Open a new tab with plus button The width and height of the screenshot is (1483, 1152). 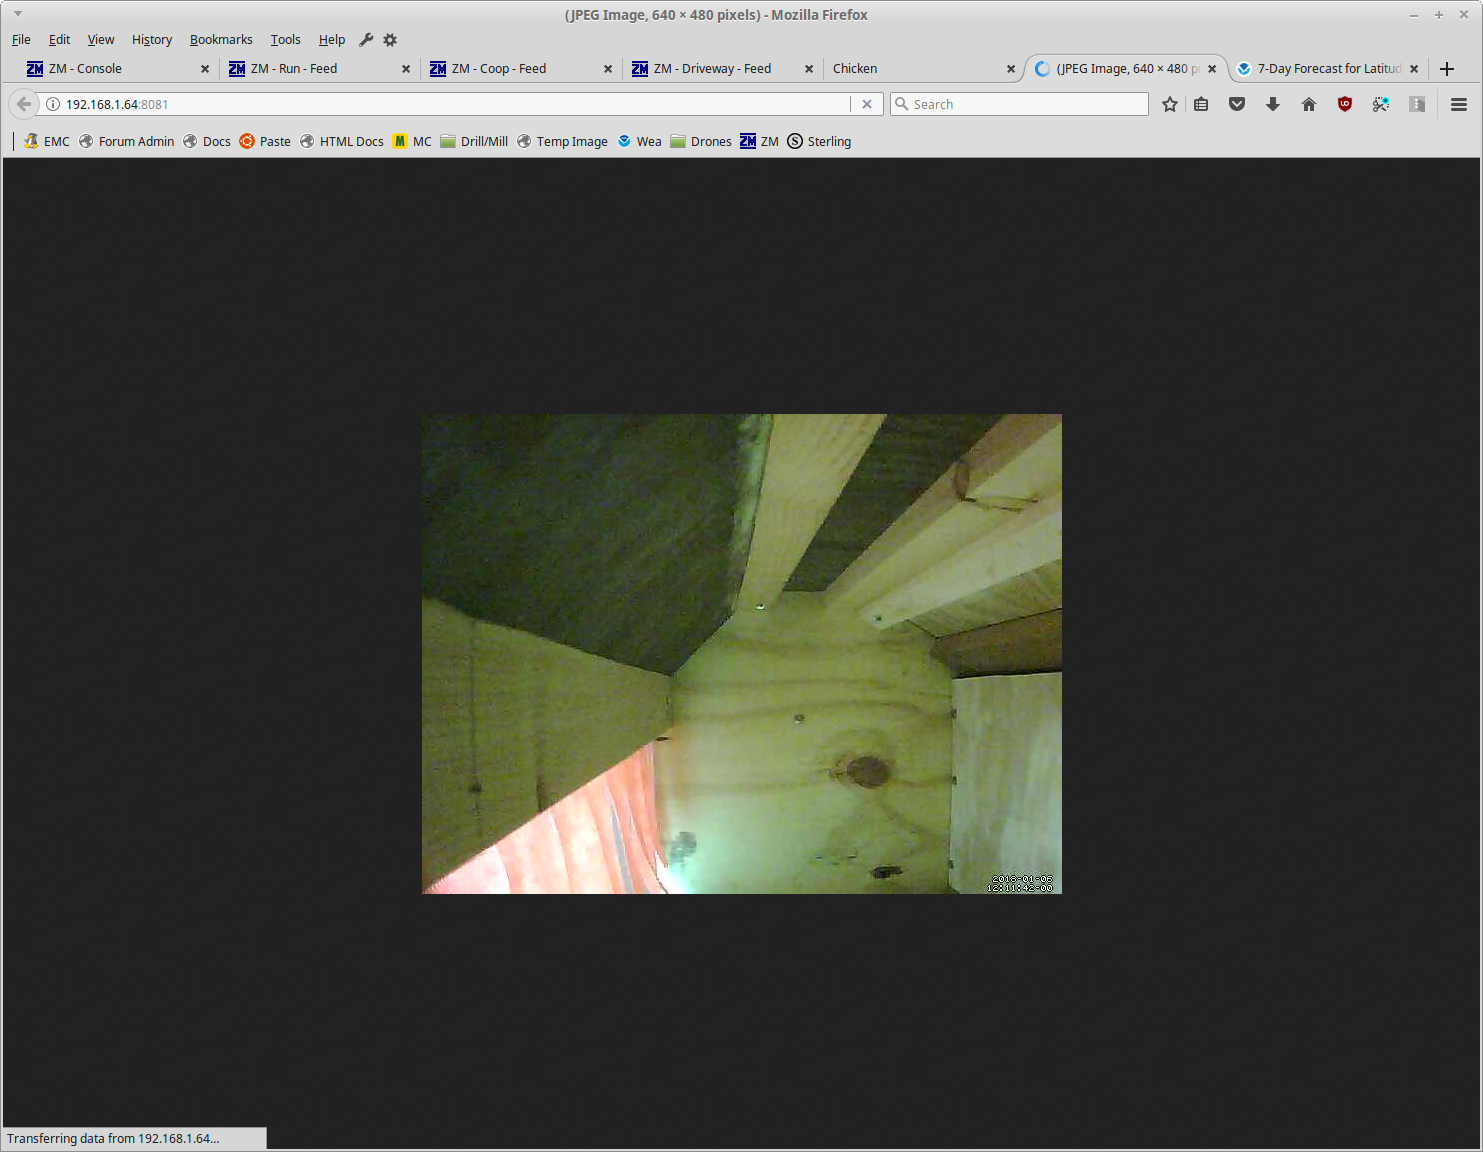(x=1447, y=69)
